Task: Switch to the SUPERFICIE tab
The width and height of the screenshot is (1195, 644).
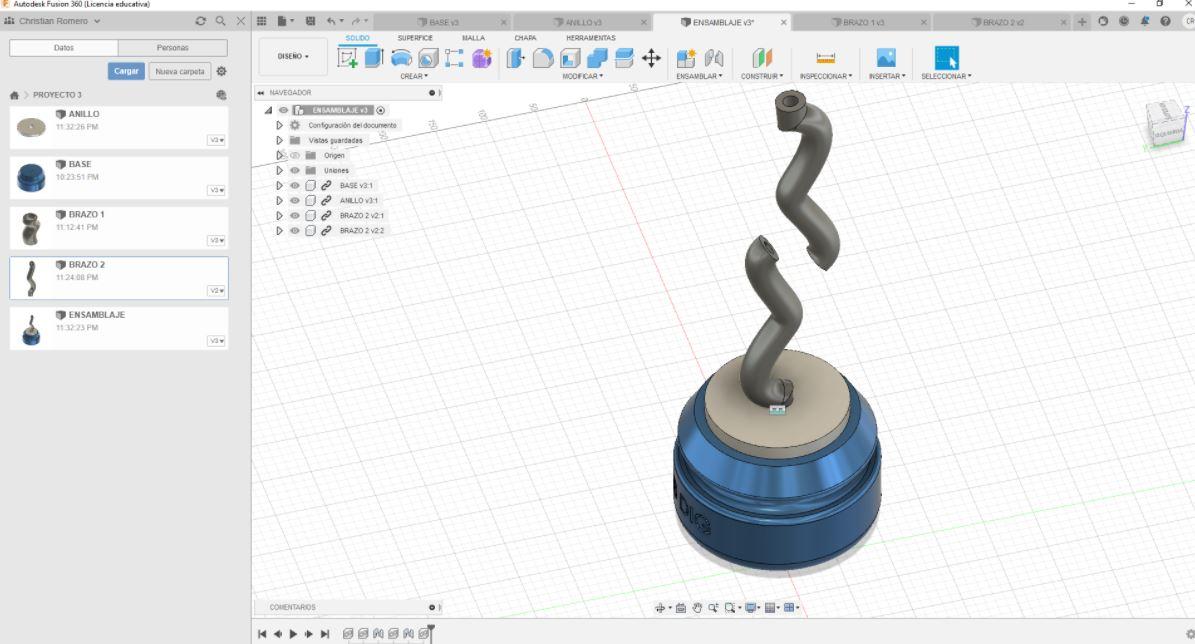Action: tap(415, 38)
